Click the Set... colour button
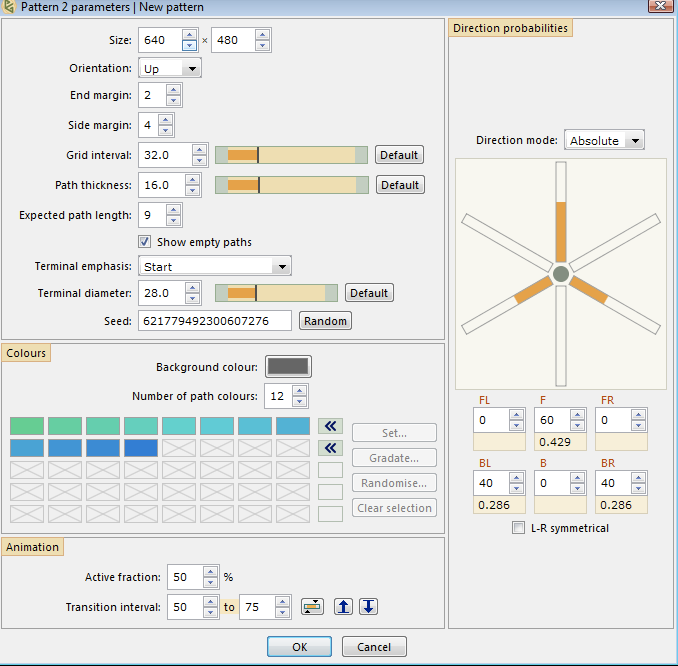678x666 pixels. pos(394,433)
